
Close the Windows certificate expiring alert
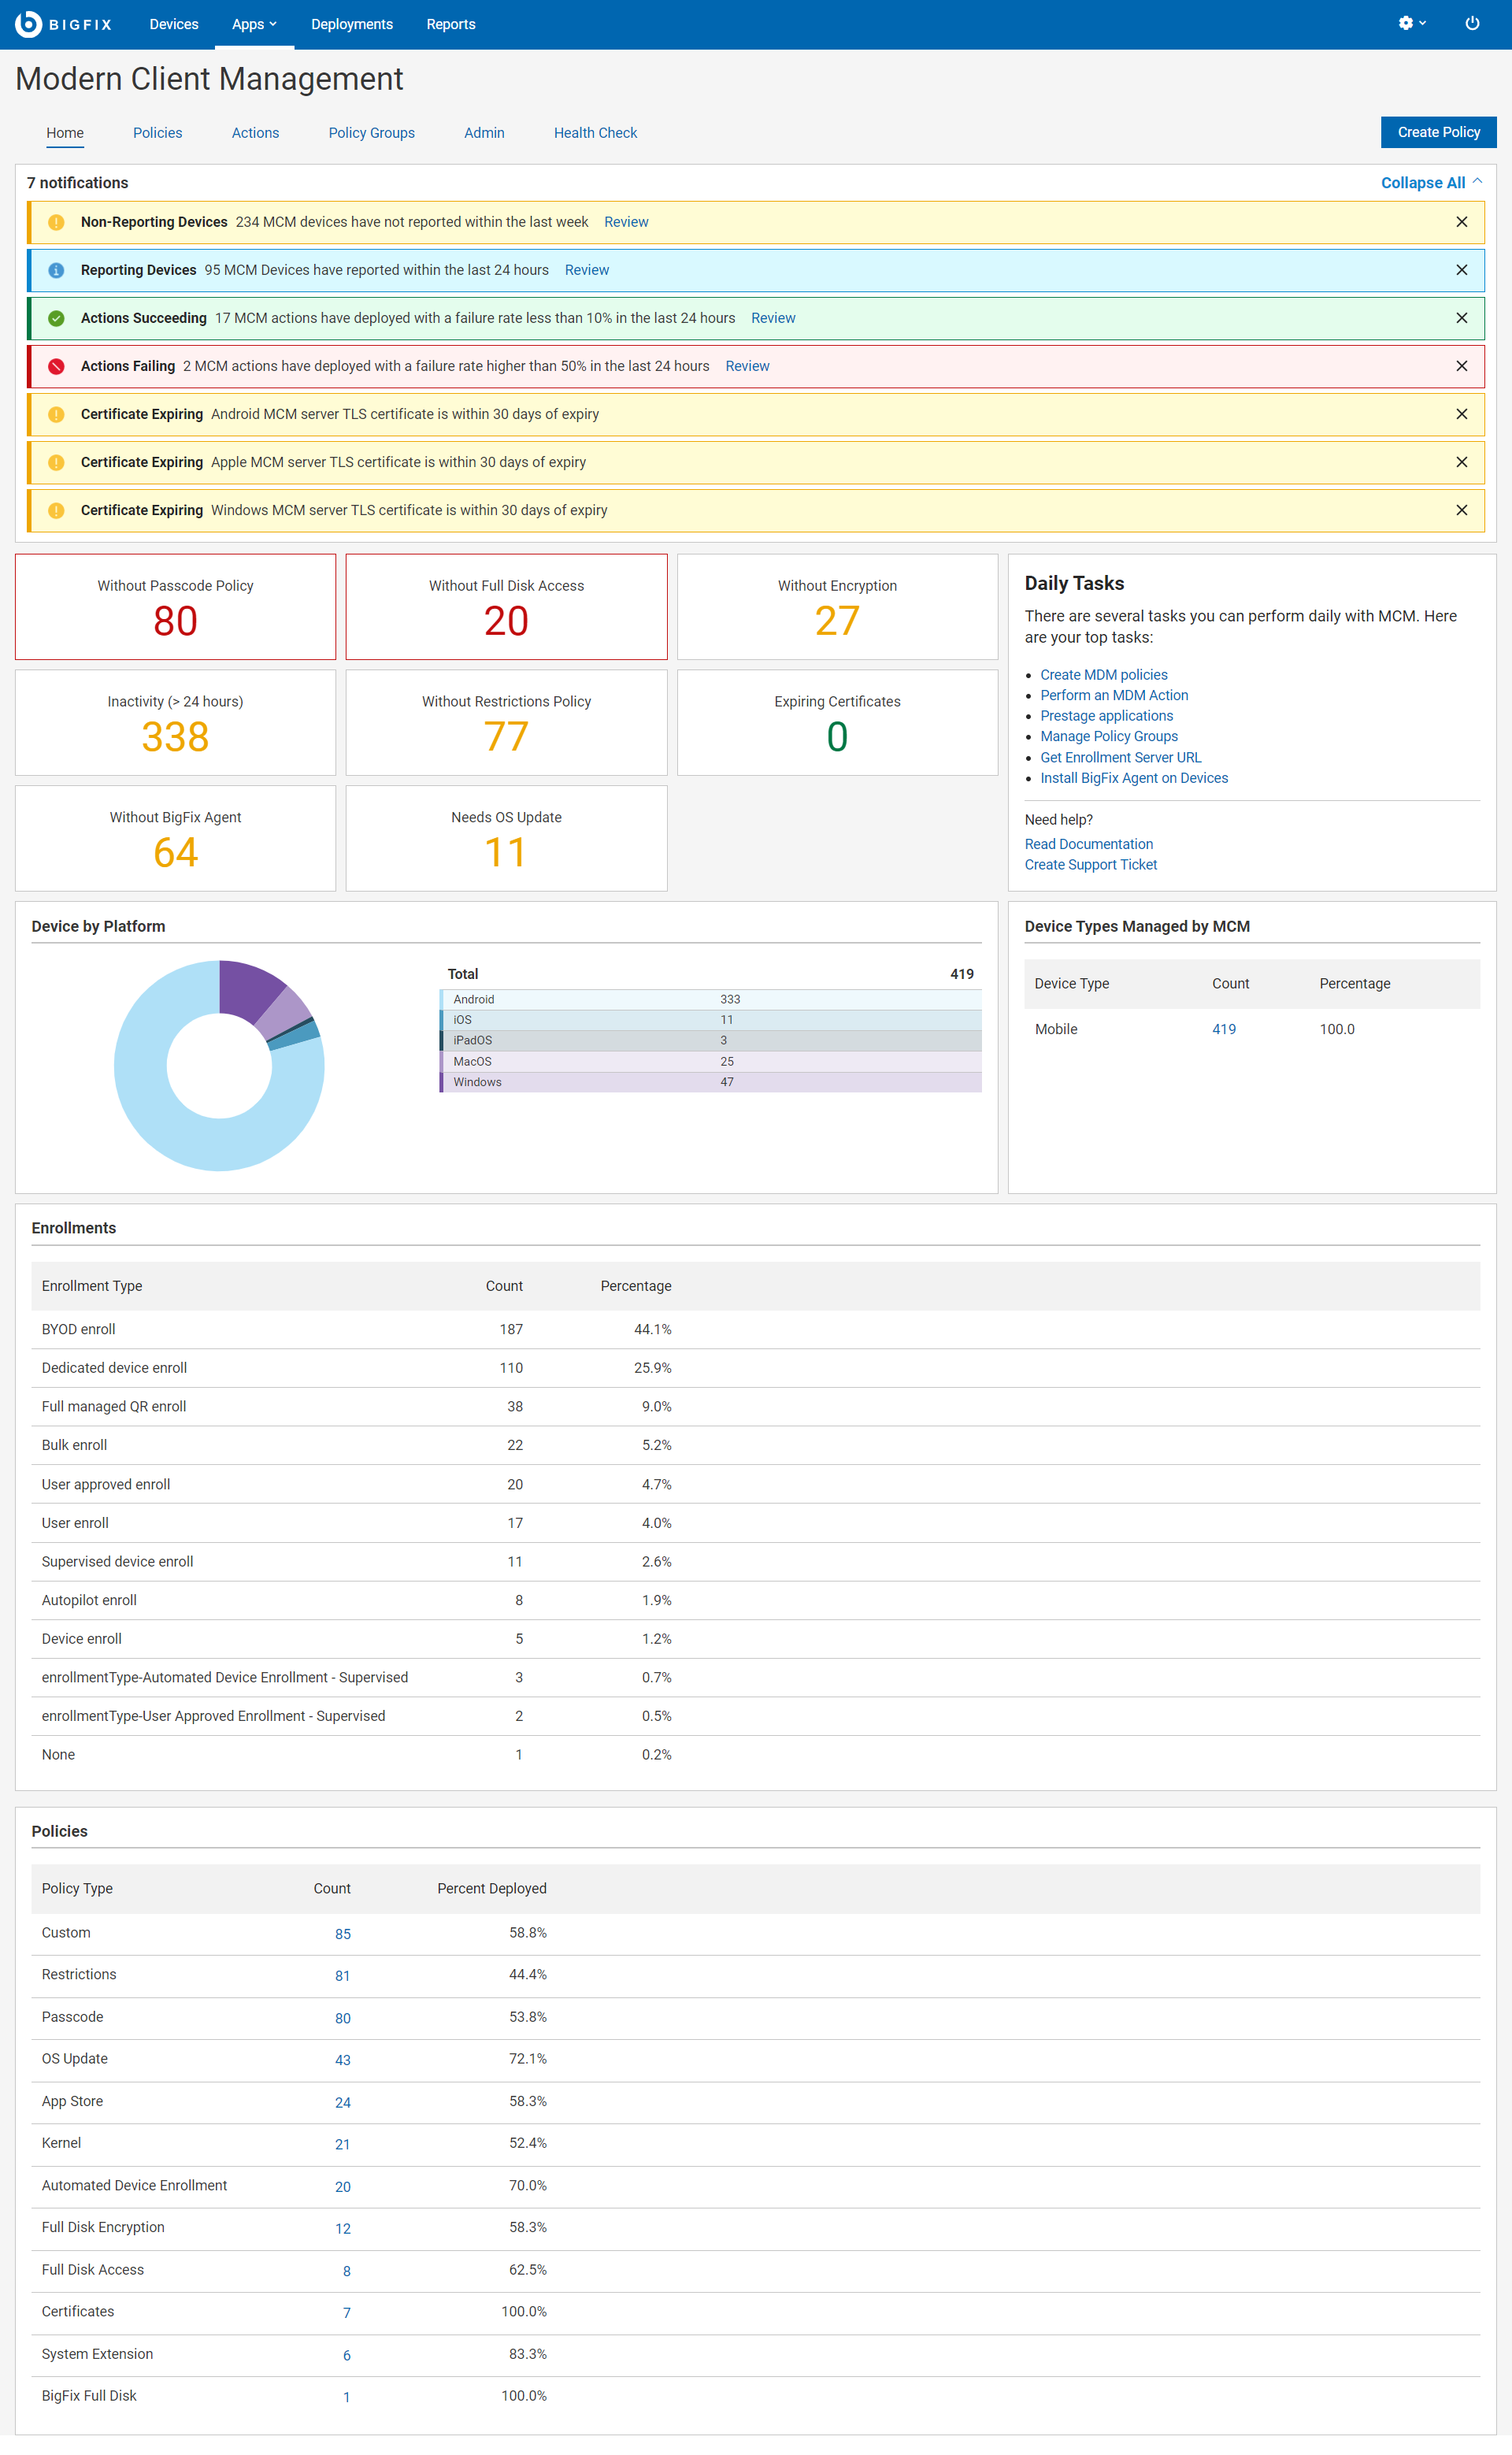point(1461,510)
